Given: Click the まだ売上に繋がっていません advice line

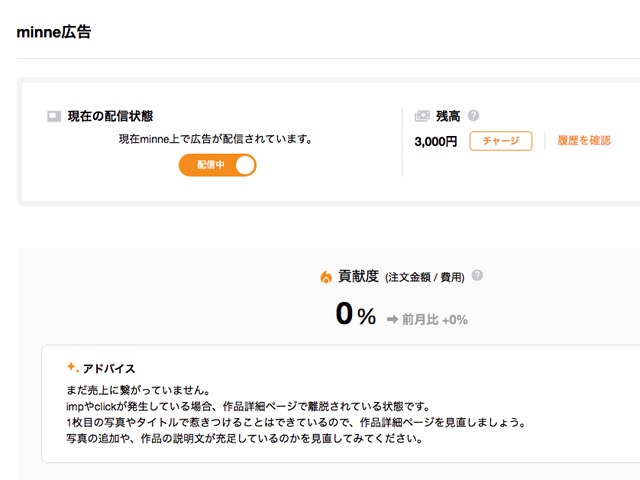Looking at the screenshot, I should point(138,390).
